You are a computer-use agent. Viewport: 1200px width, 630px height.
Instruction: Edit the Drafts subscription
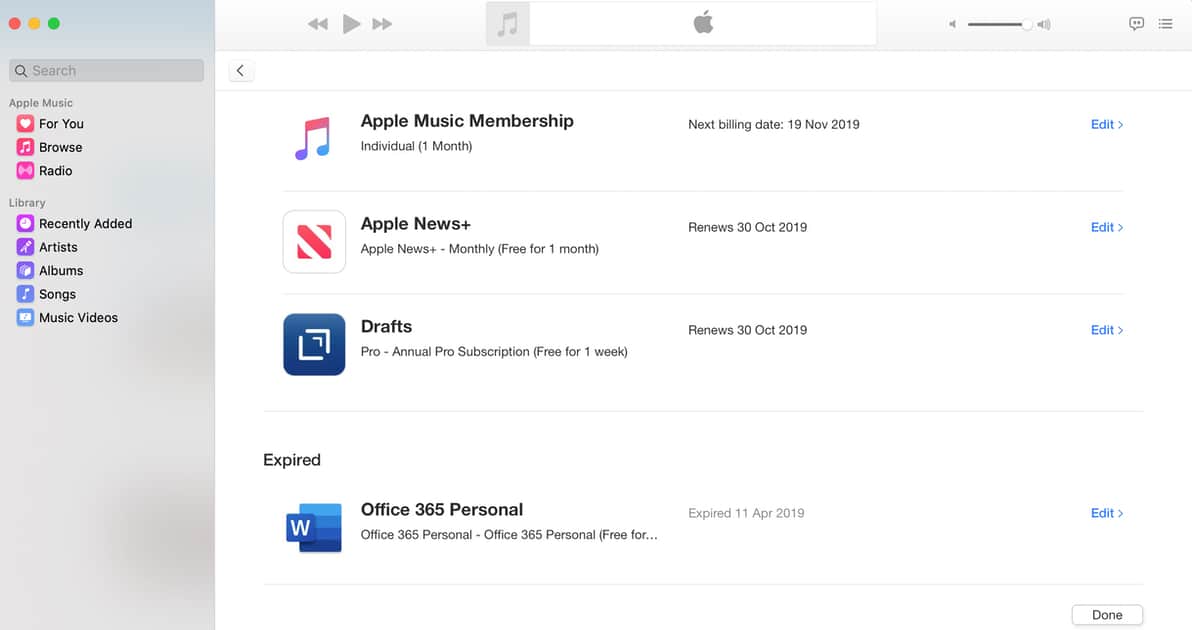click(1106, 330)
